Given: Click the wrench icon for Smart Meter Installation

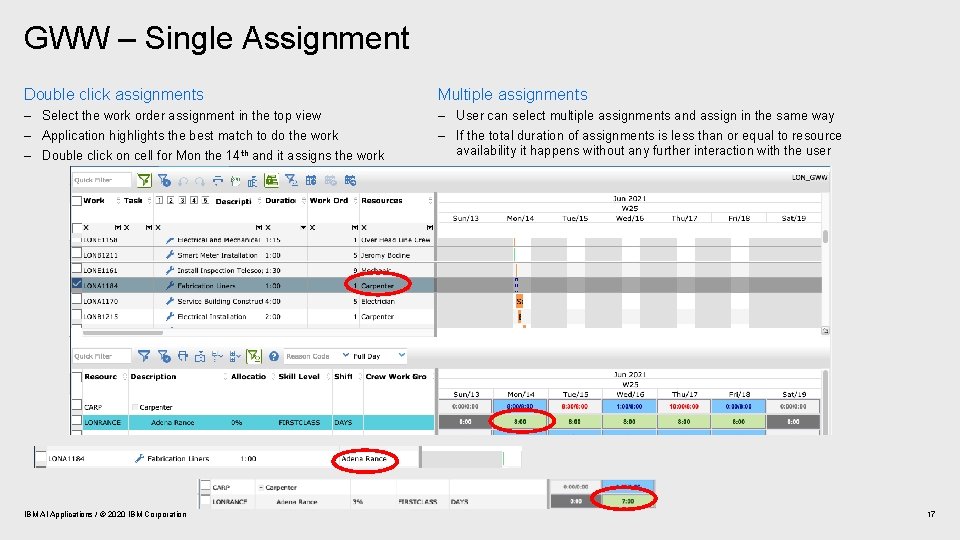Looking at the screenshot, I should pyautogui.click(x=170, y=255).
